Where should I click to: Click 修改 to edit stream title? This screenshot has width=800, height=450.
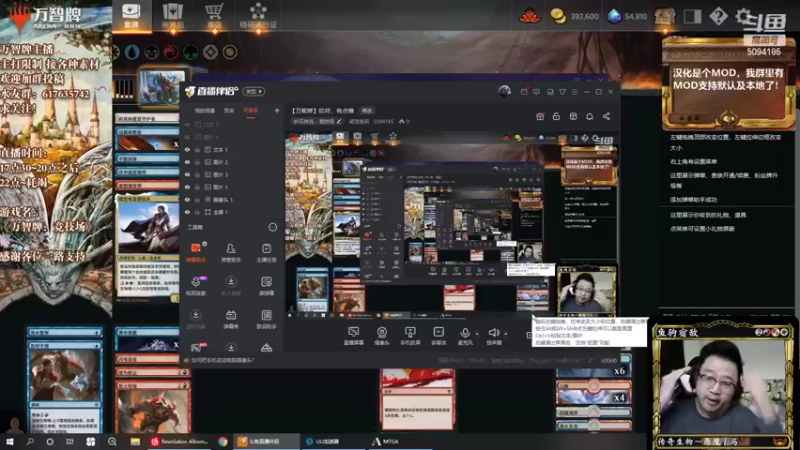tap(367, 110)
